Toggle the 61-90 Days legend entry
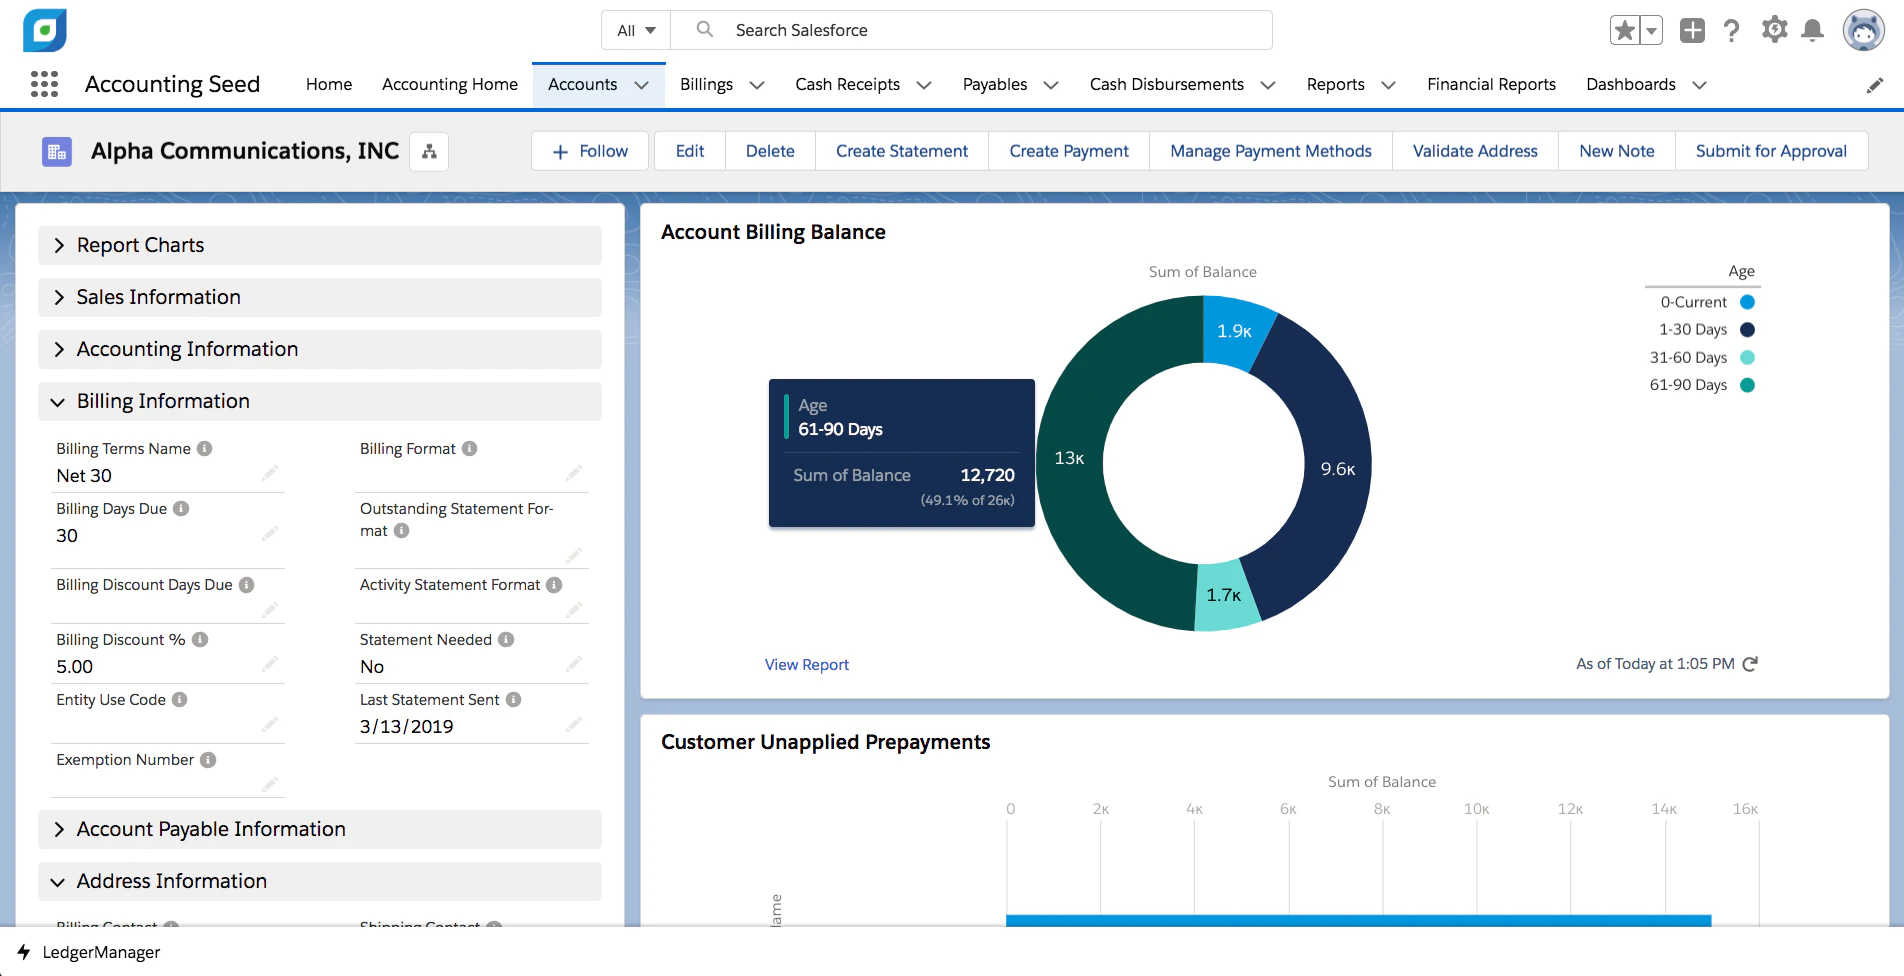The width and height of the screenshot is (1904, 976). 1702,384
